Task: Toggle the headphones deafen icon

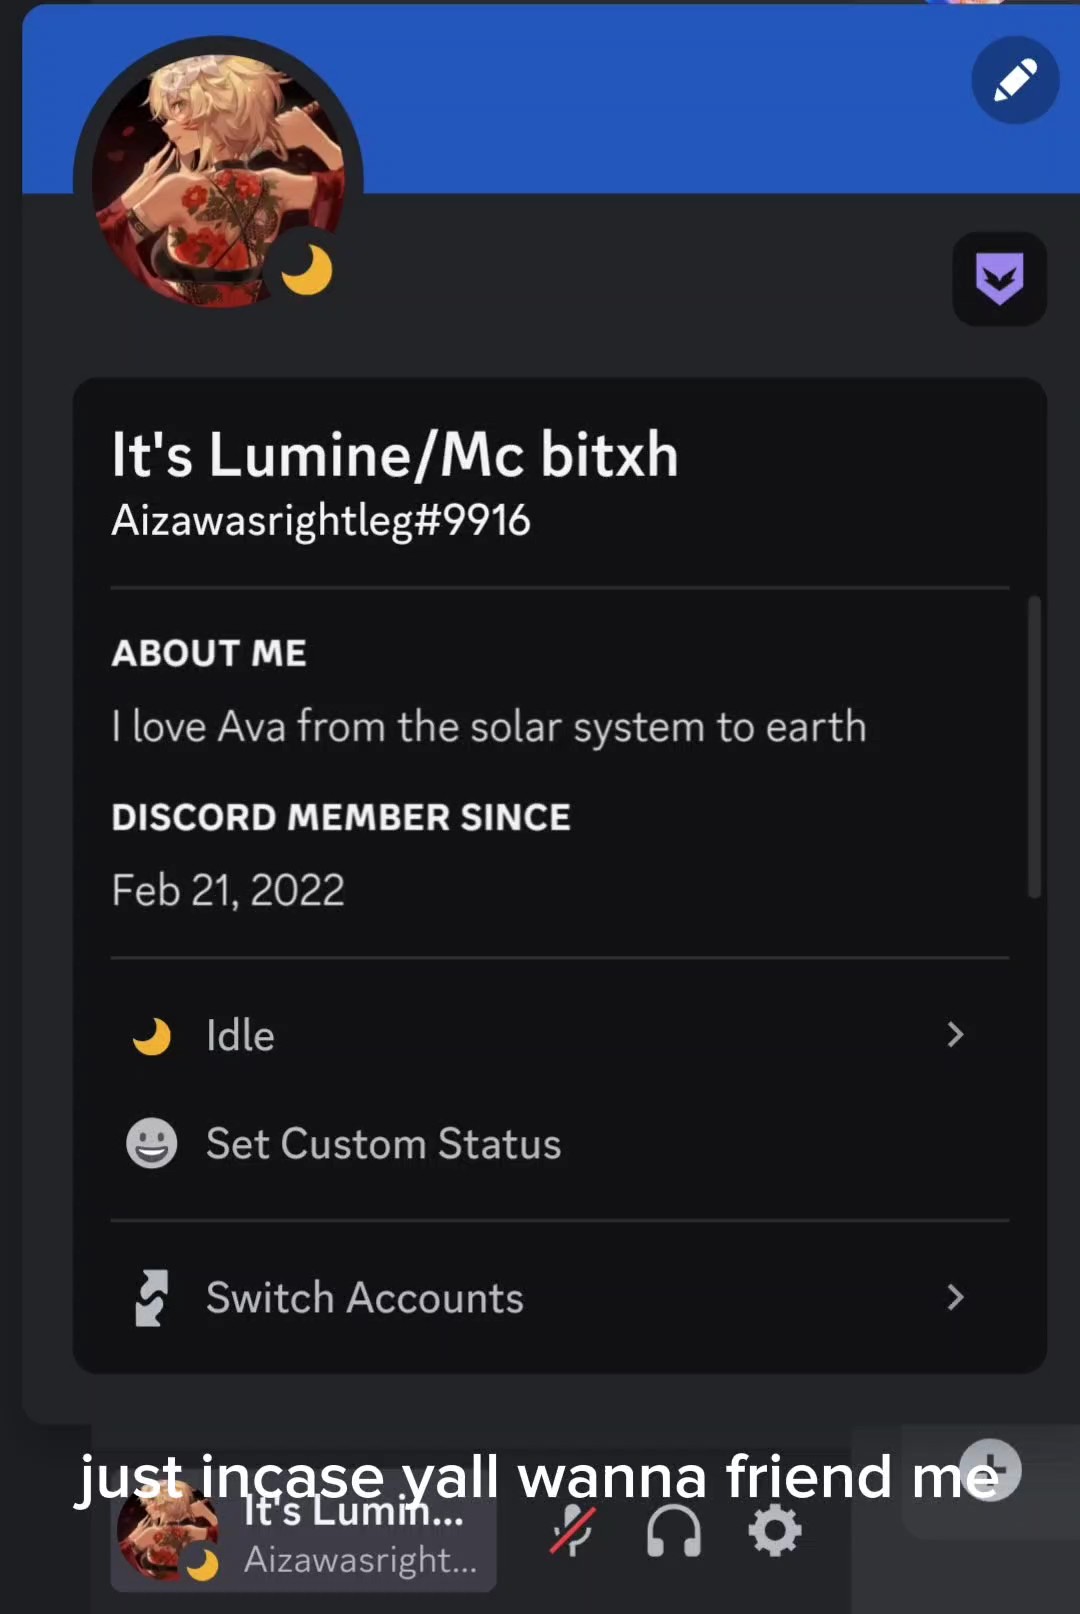Action: click(673, 1531)
